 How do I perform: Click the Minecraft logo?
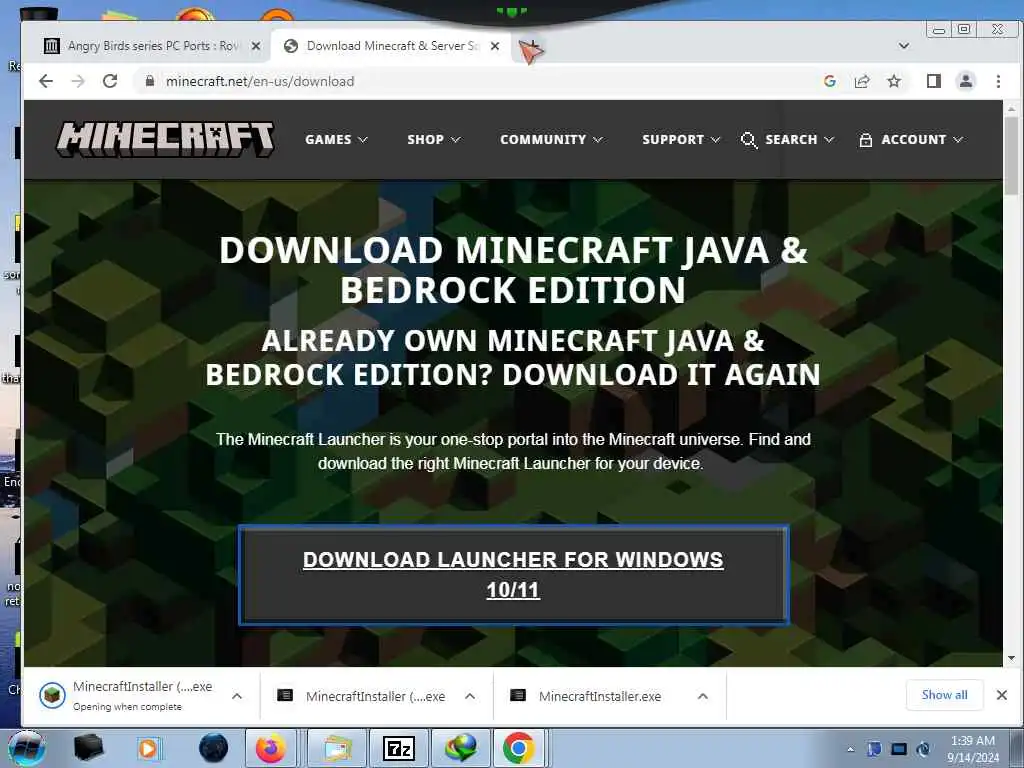point(165,139)
